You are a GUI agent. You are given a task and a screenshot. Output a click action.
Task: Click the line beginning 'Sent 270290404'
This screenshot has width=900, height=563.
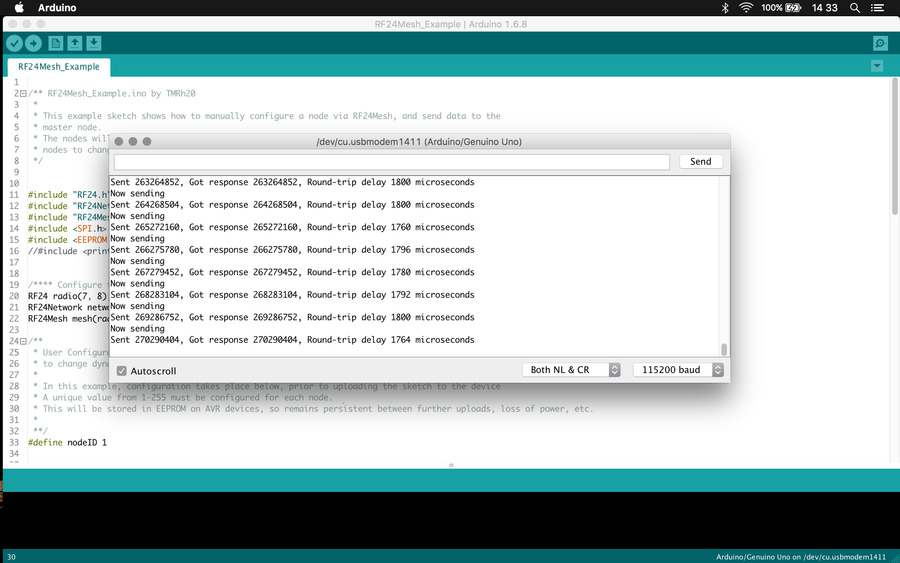(x=292, y=340)
